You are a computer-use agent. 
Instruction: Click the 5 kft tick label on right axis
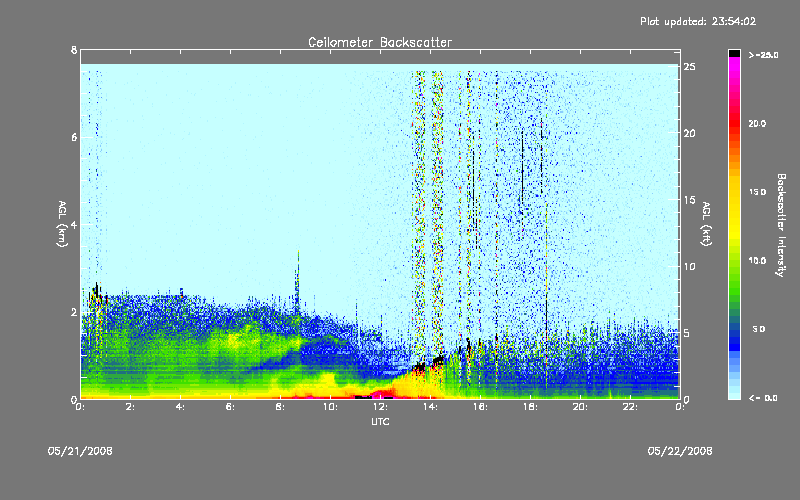(687, 333)
